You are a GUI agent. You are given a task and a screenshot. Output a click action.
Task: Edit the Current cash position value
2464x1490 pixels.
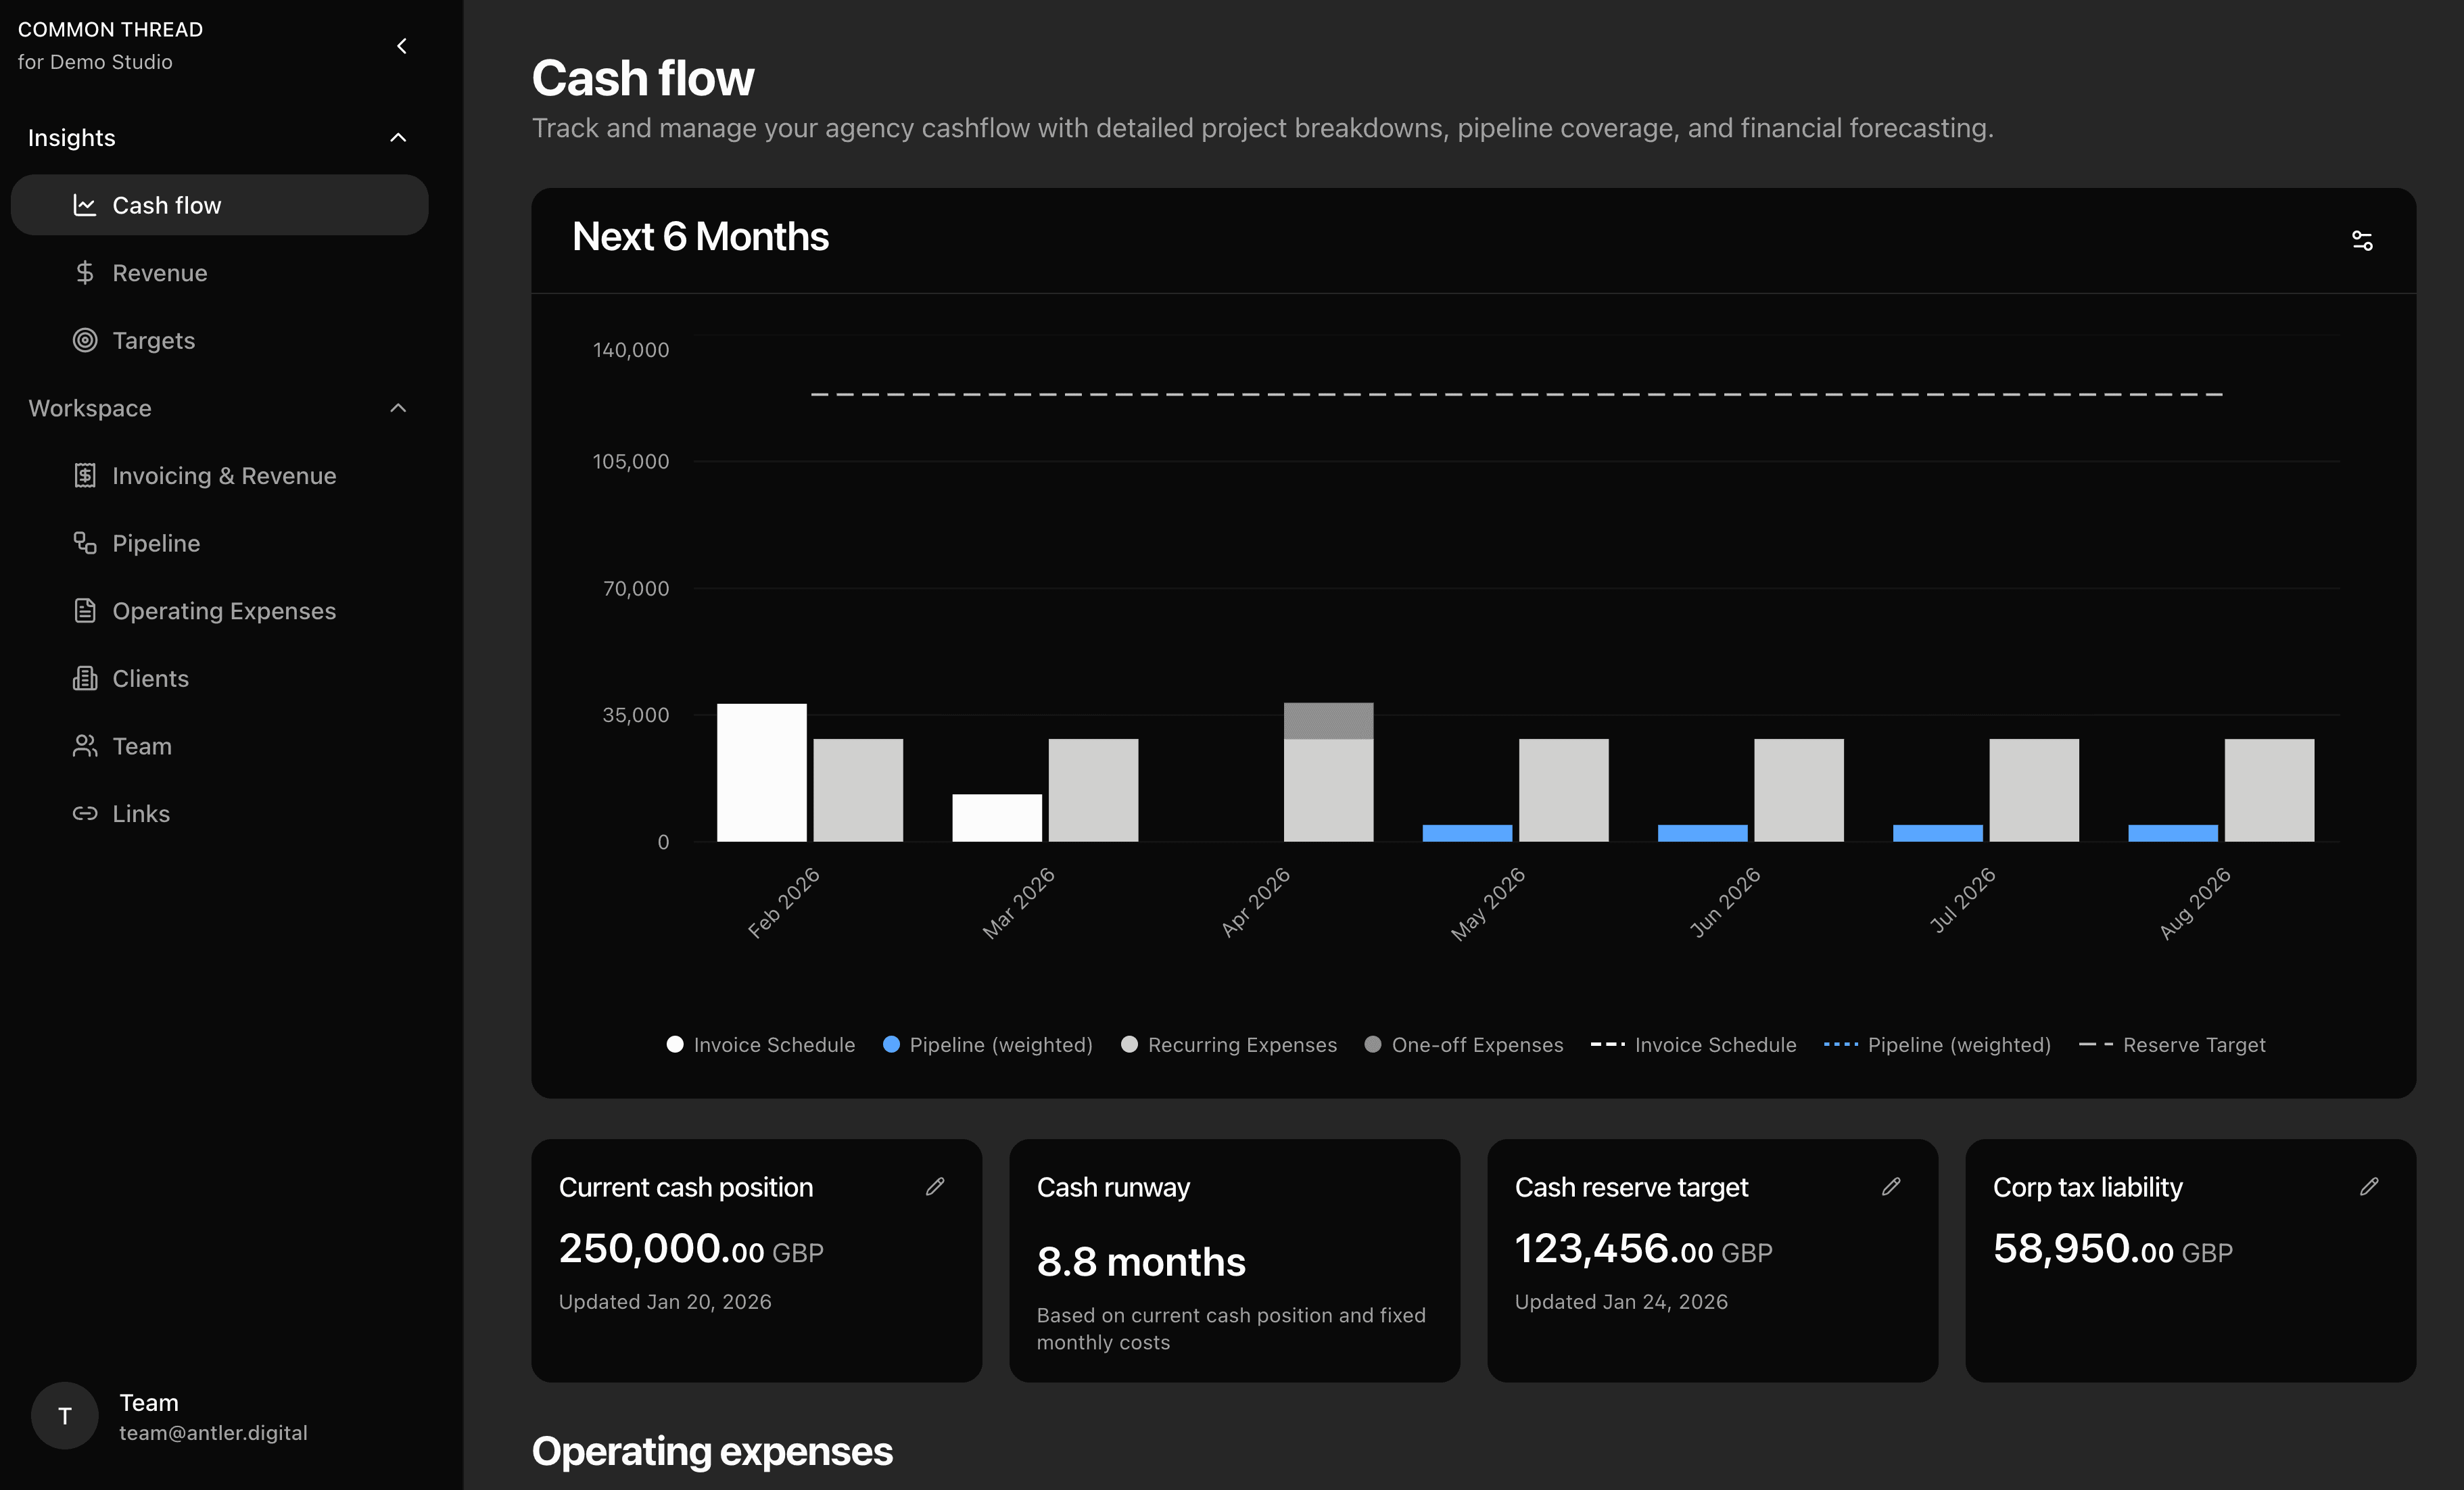point(936,1187)
